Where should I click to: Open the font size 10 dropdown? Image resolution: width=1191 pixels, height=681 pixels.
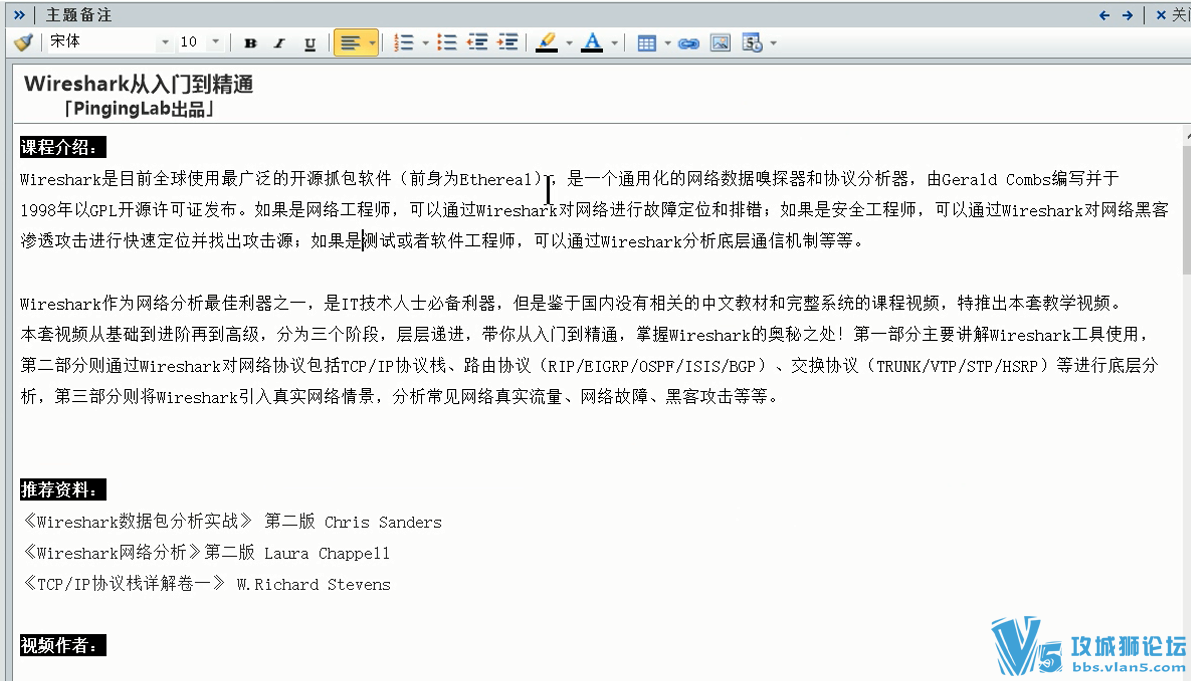(x=216, y=43)
